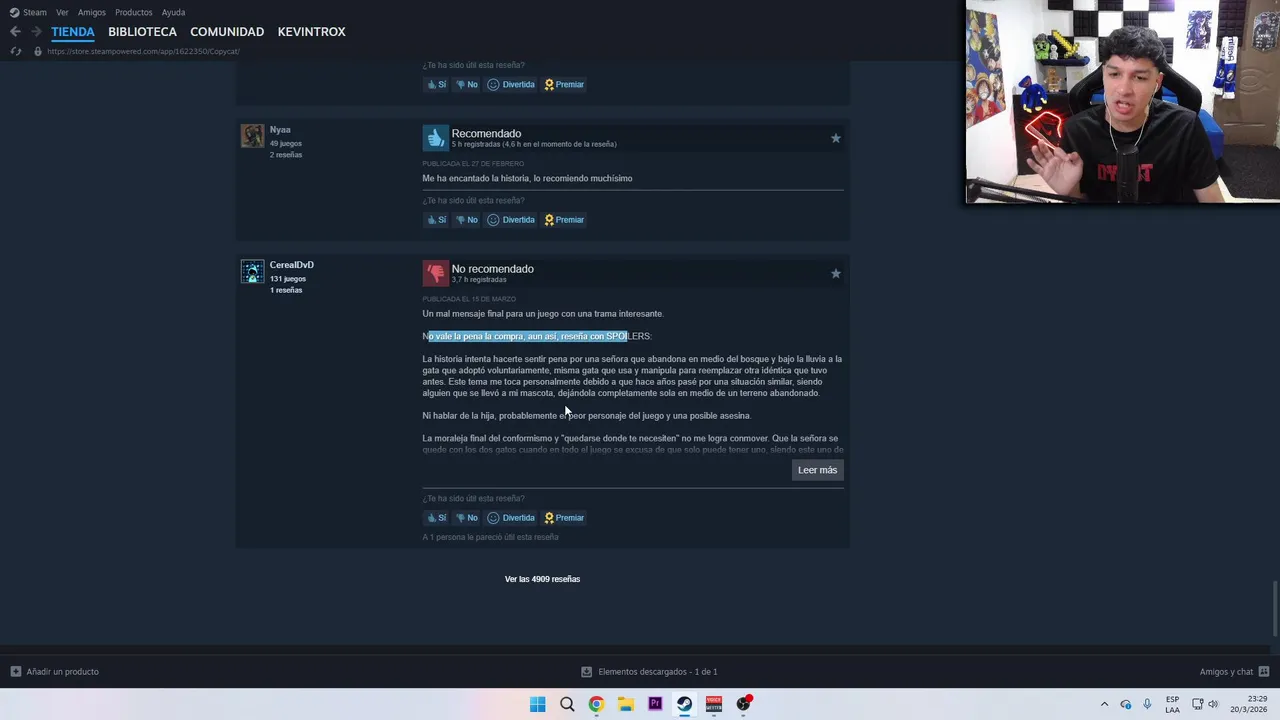Open the Ver menu

tap(62, 12)
